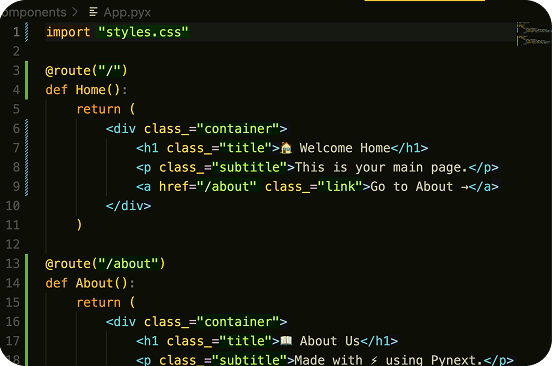Click the first return ( statement
The image size is (552, 366).
[106, 109]
